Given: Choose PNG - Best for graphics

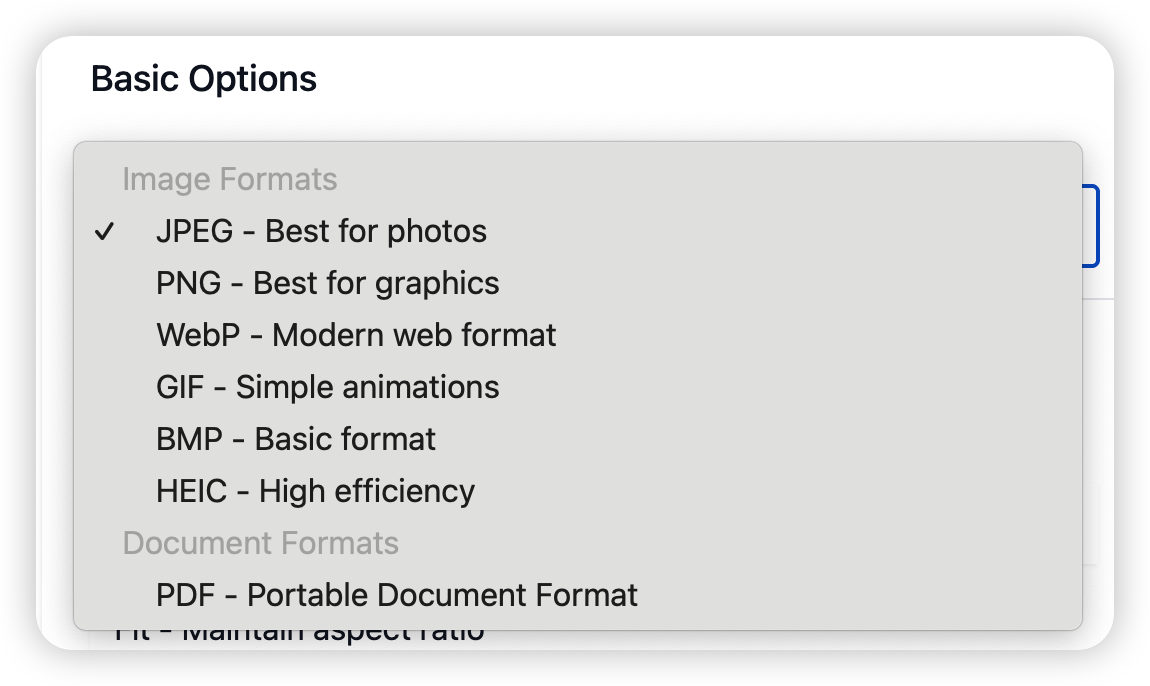Looking at the screenshot, I should (327, 283).
